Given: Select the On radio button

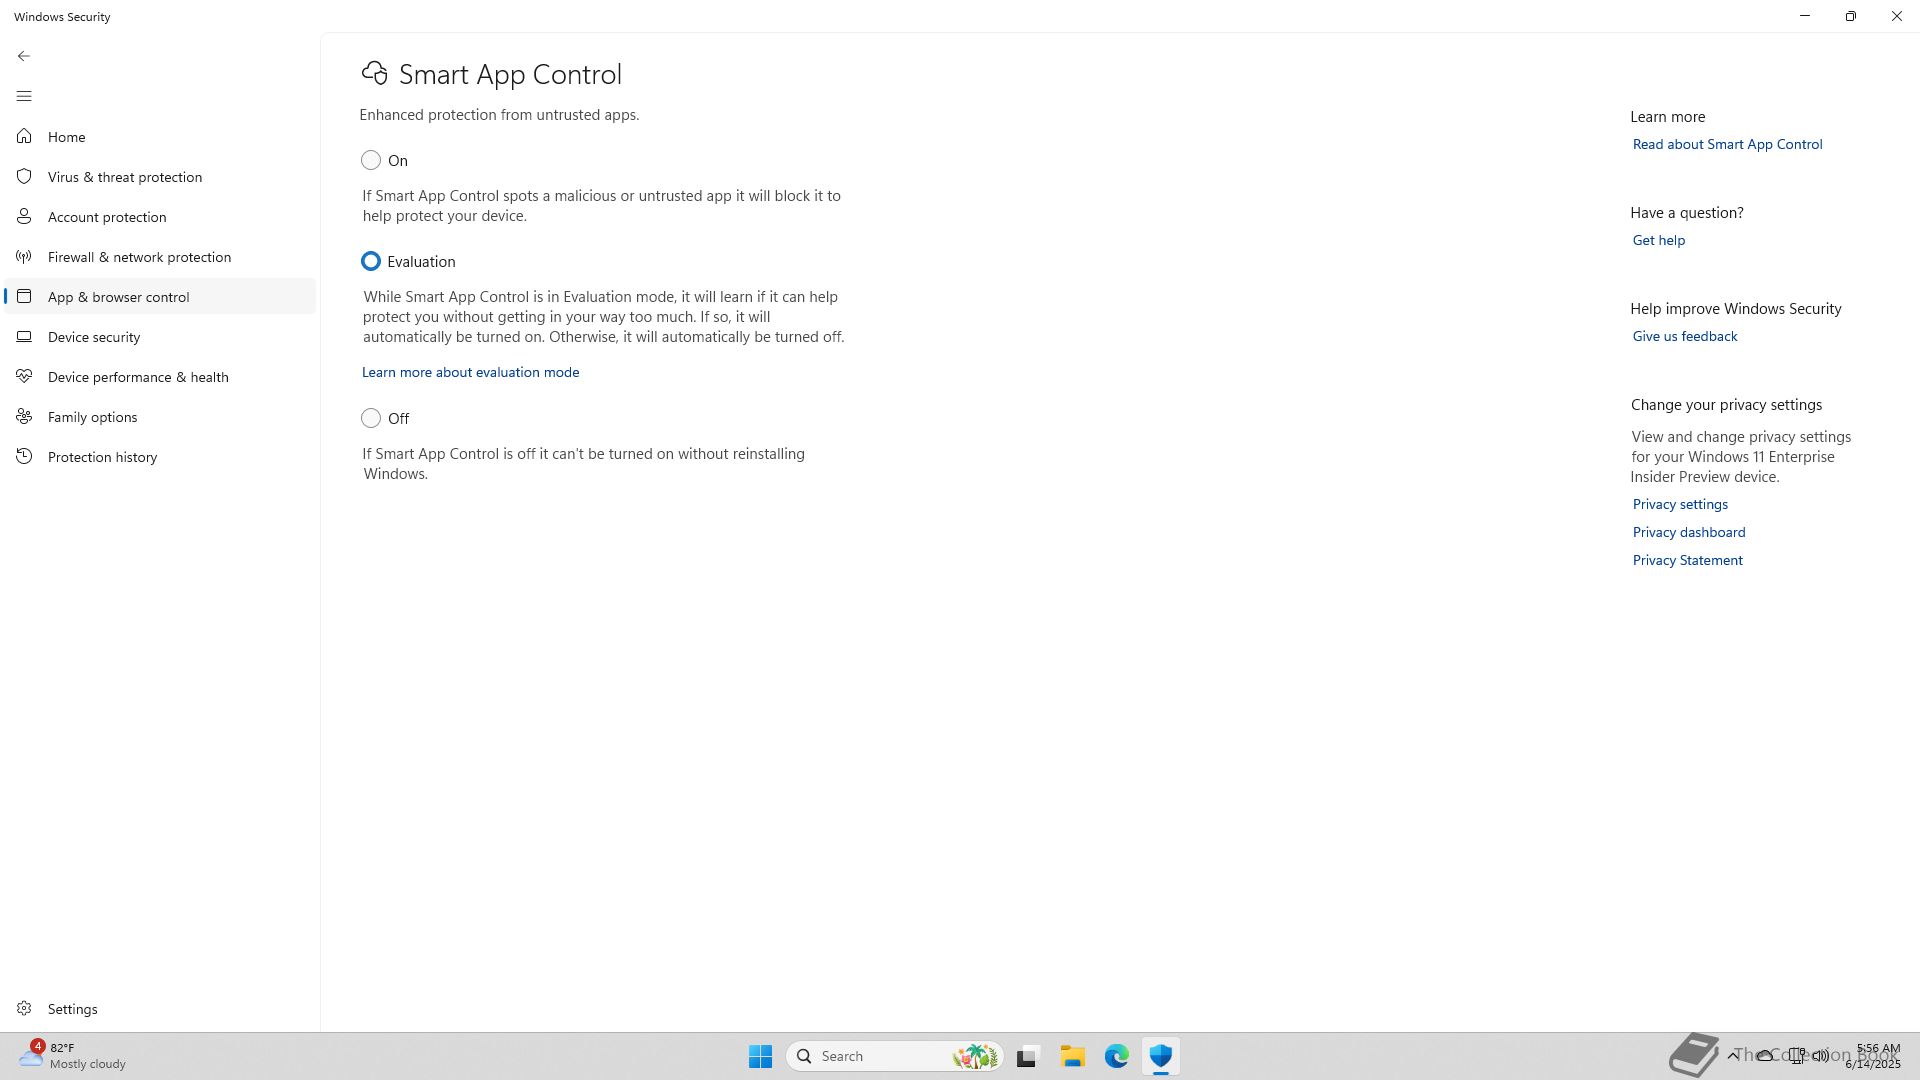Looking at the screenshot, I should click(x=371, y=160).
